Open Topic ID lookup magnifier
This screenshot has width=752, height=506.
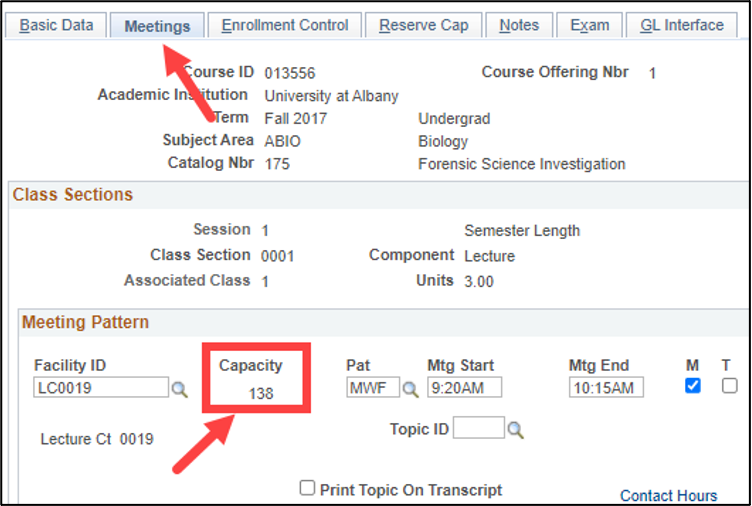click(515, 430)
